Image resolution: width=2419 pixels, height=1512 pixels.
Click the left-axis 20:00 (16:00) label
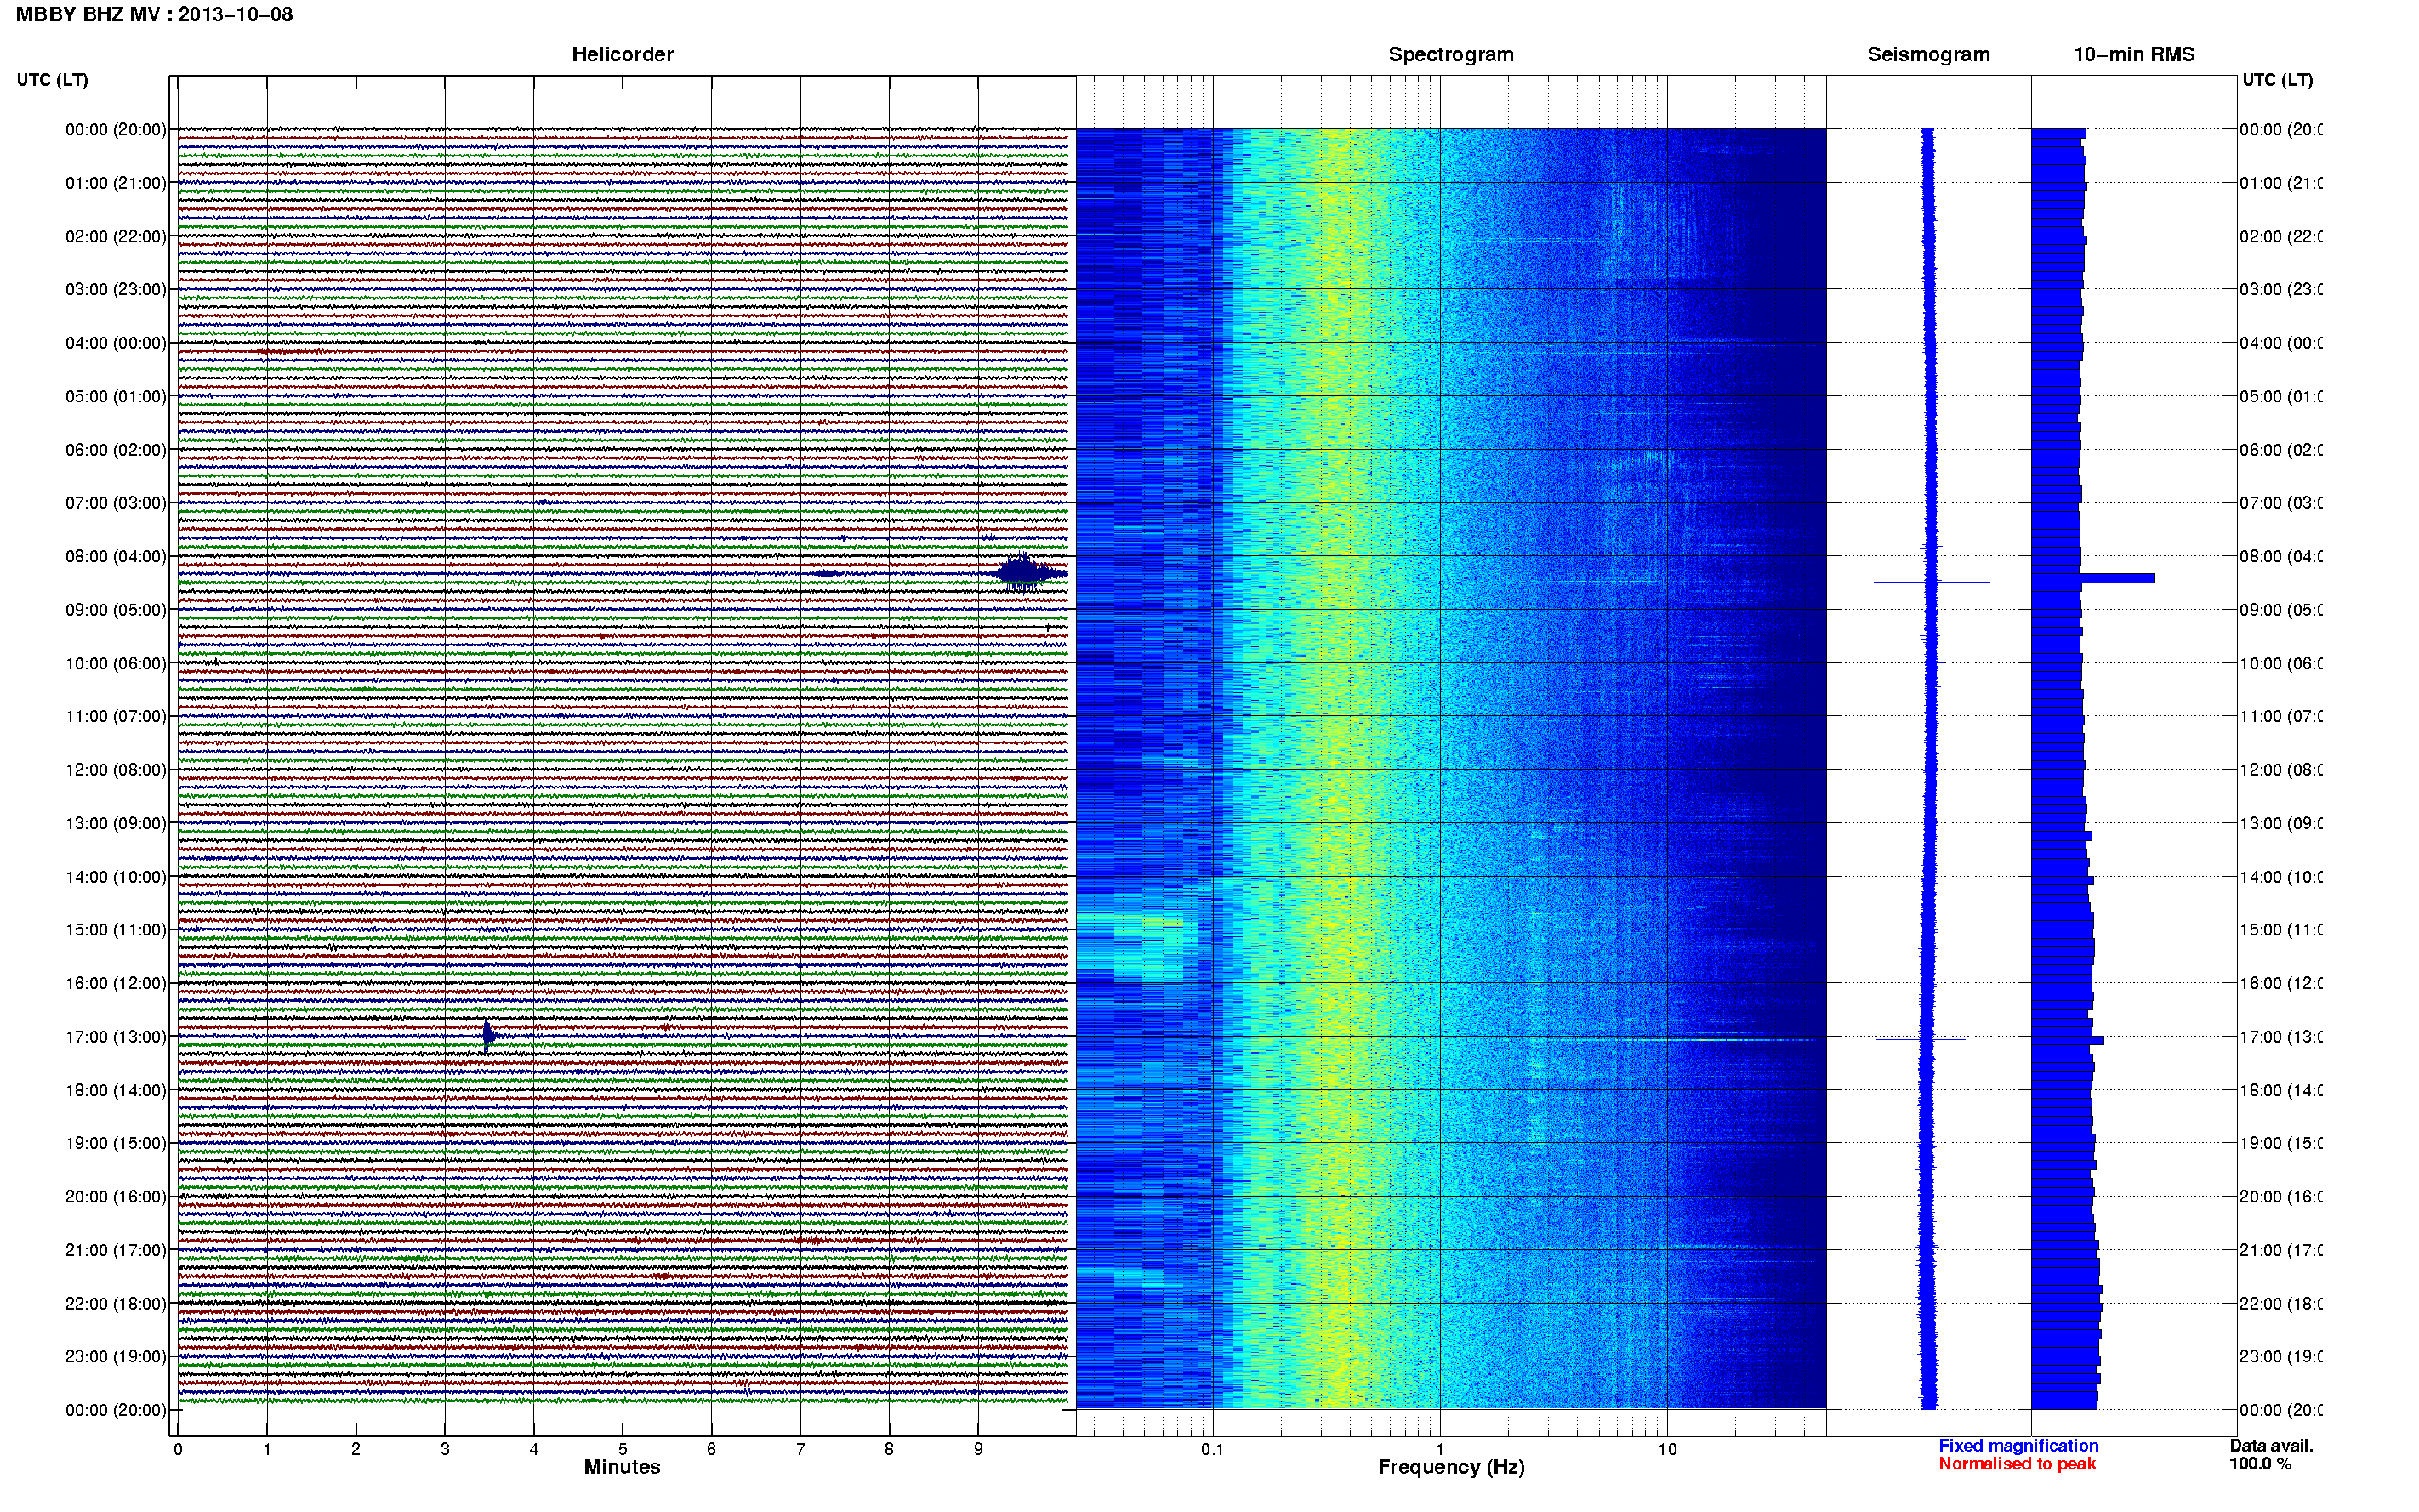coord(116,1196)
